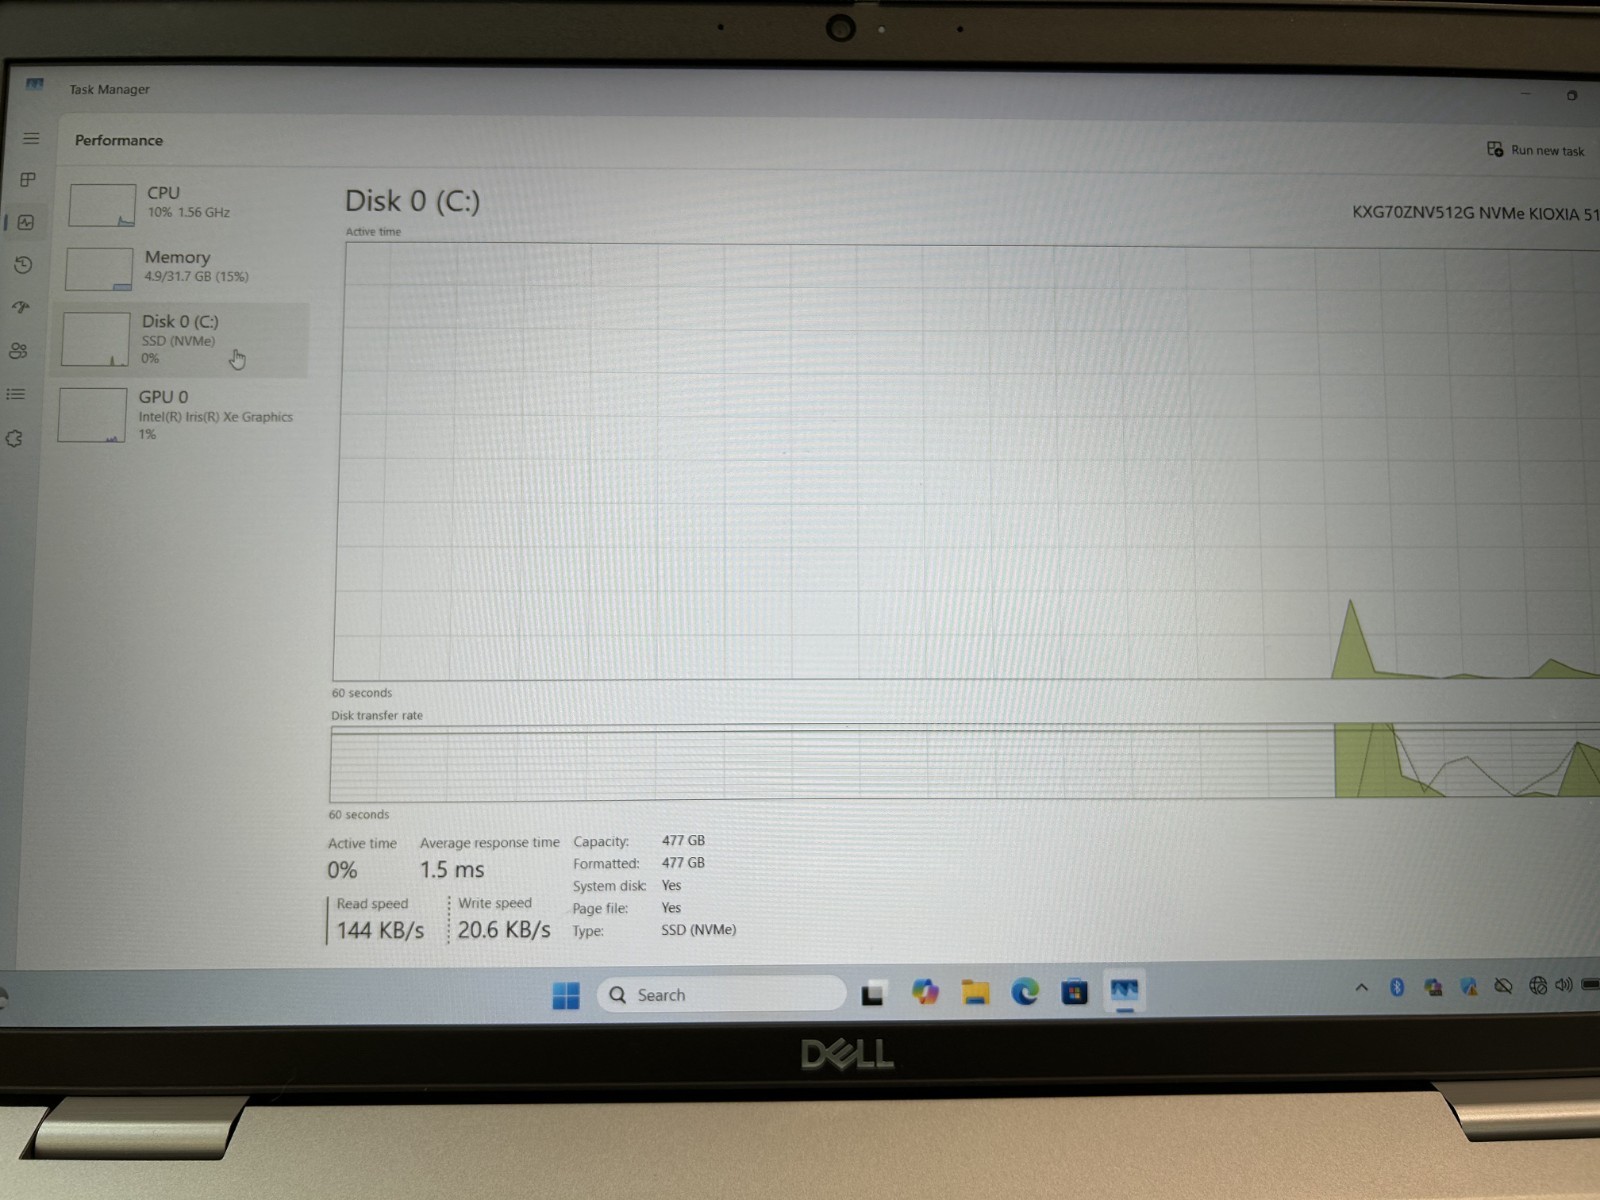The height and width of the screenshot is (1200, 1600).
Task: Click the KXG70ZNV512G NVMe KIOXIA model name
Action: pos(1476,213)
